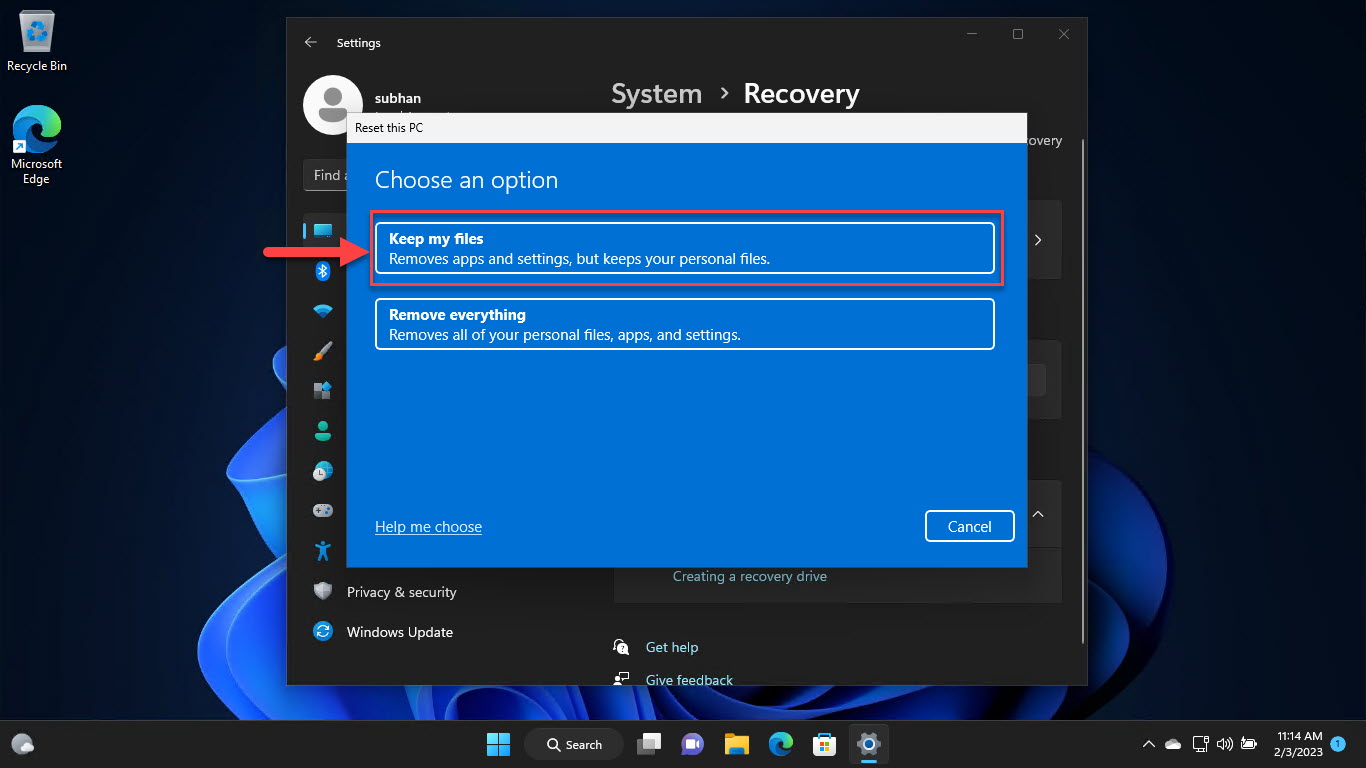Screen dimensions: 1366x768
Task: Navigate to System via the breadcrumb
Action: 656,93
